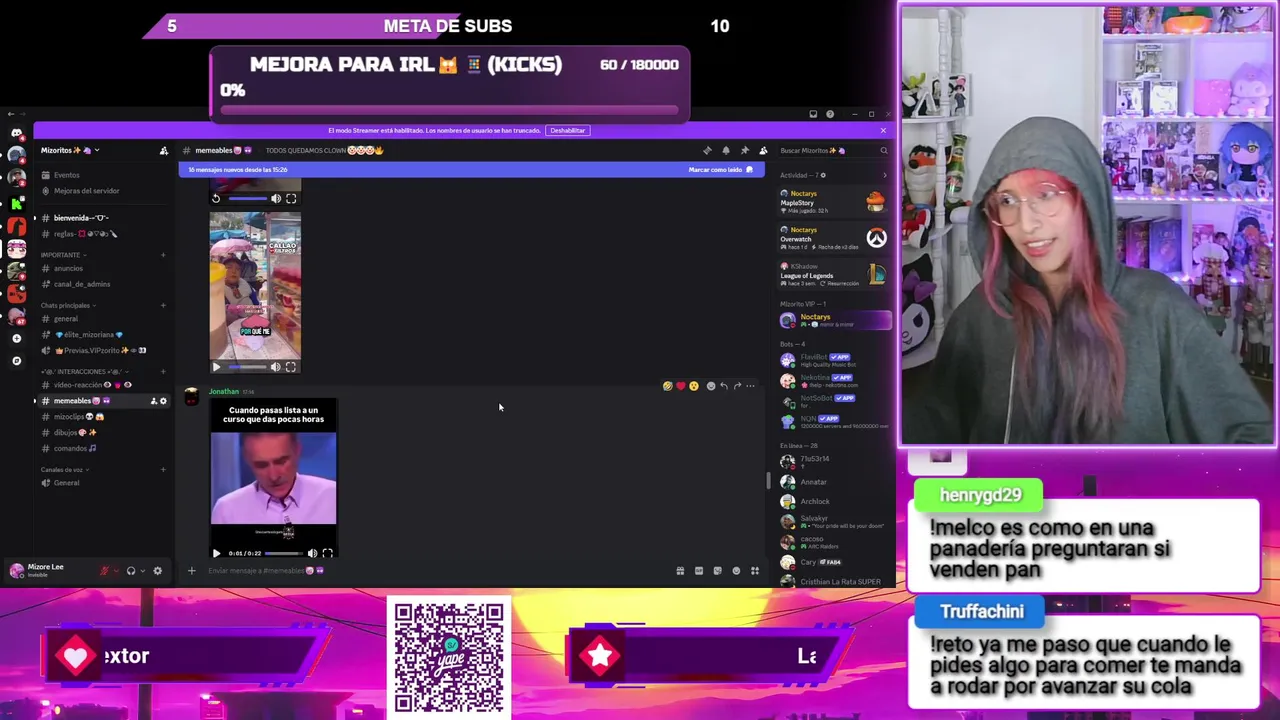
Task: Click the reply arrow on Jonathan's message
Action: pos(724,386)
